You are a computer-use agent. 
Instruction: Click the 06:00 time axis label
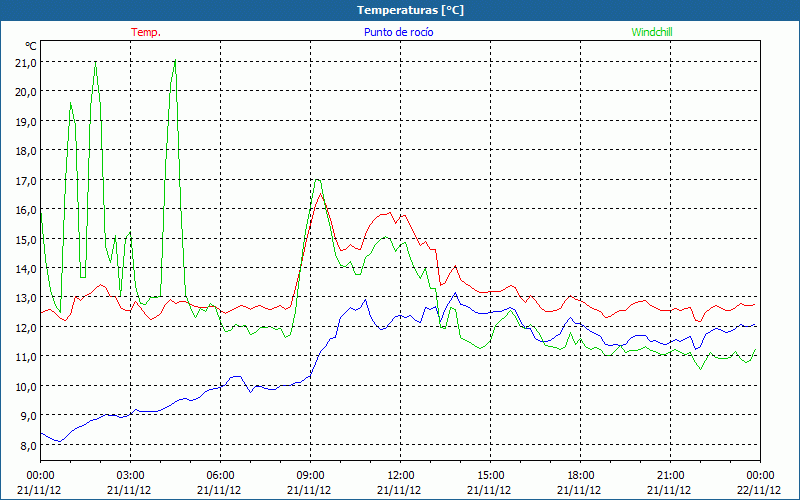(220, 476)
